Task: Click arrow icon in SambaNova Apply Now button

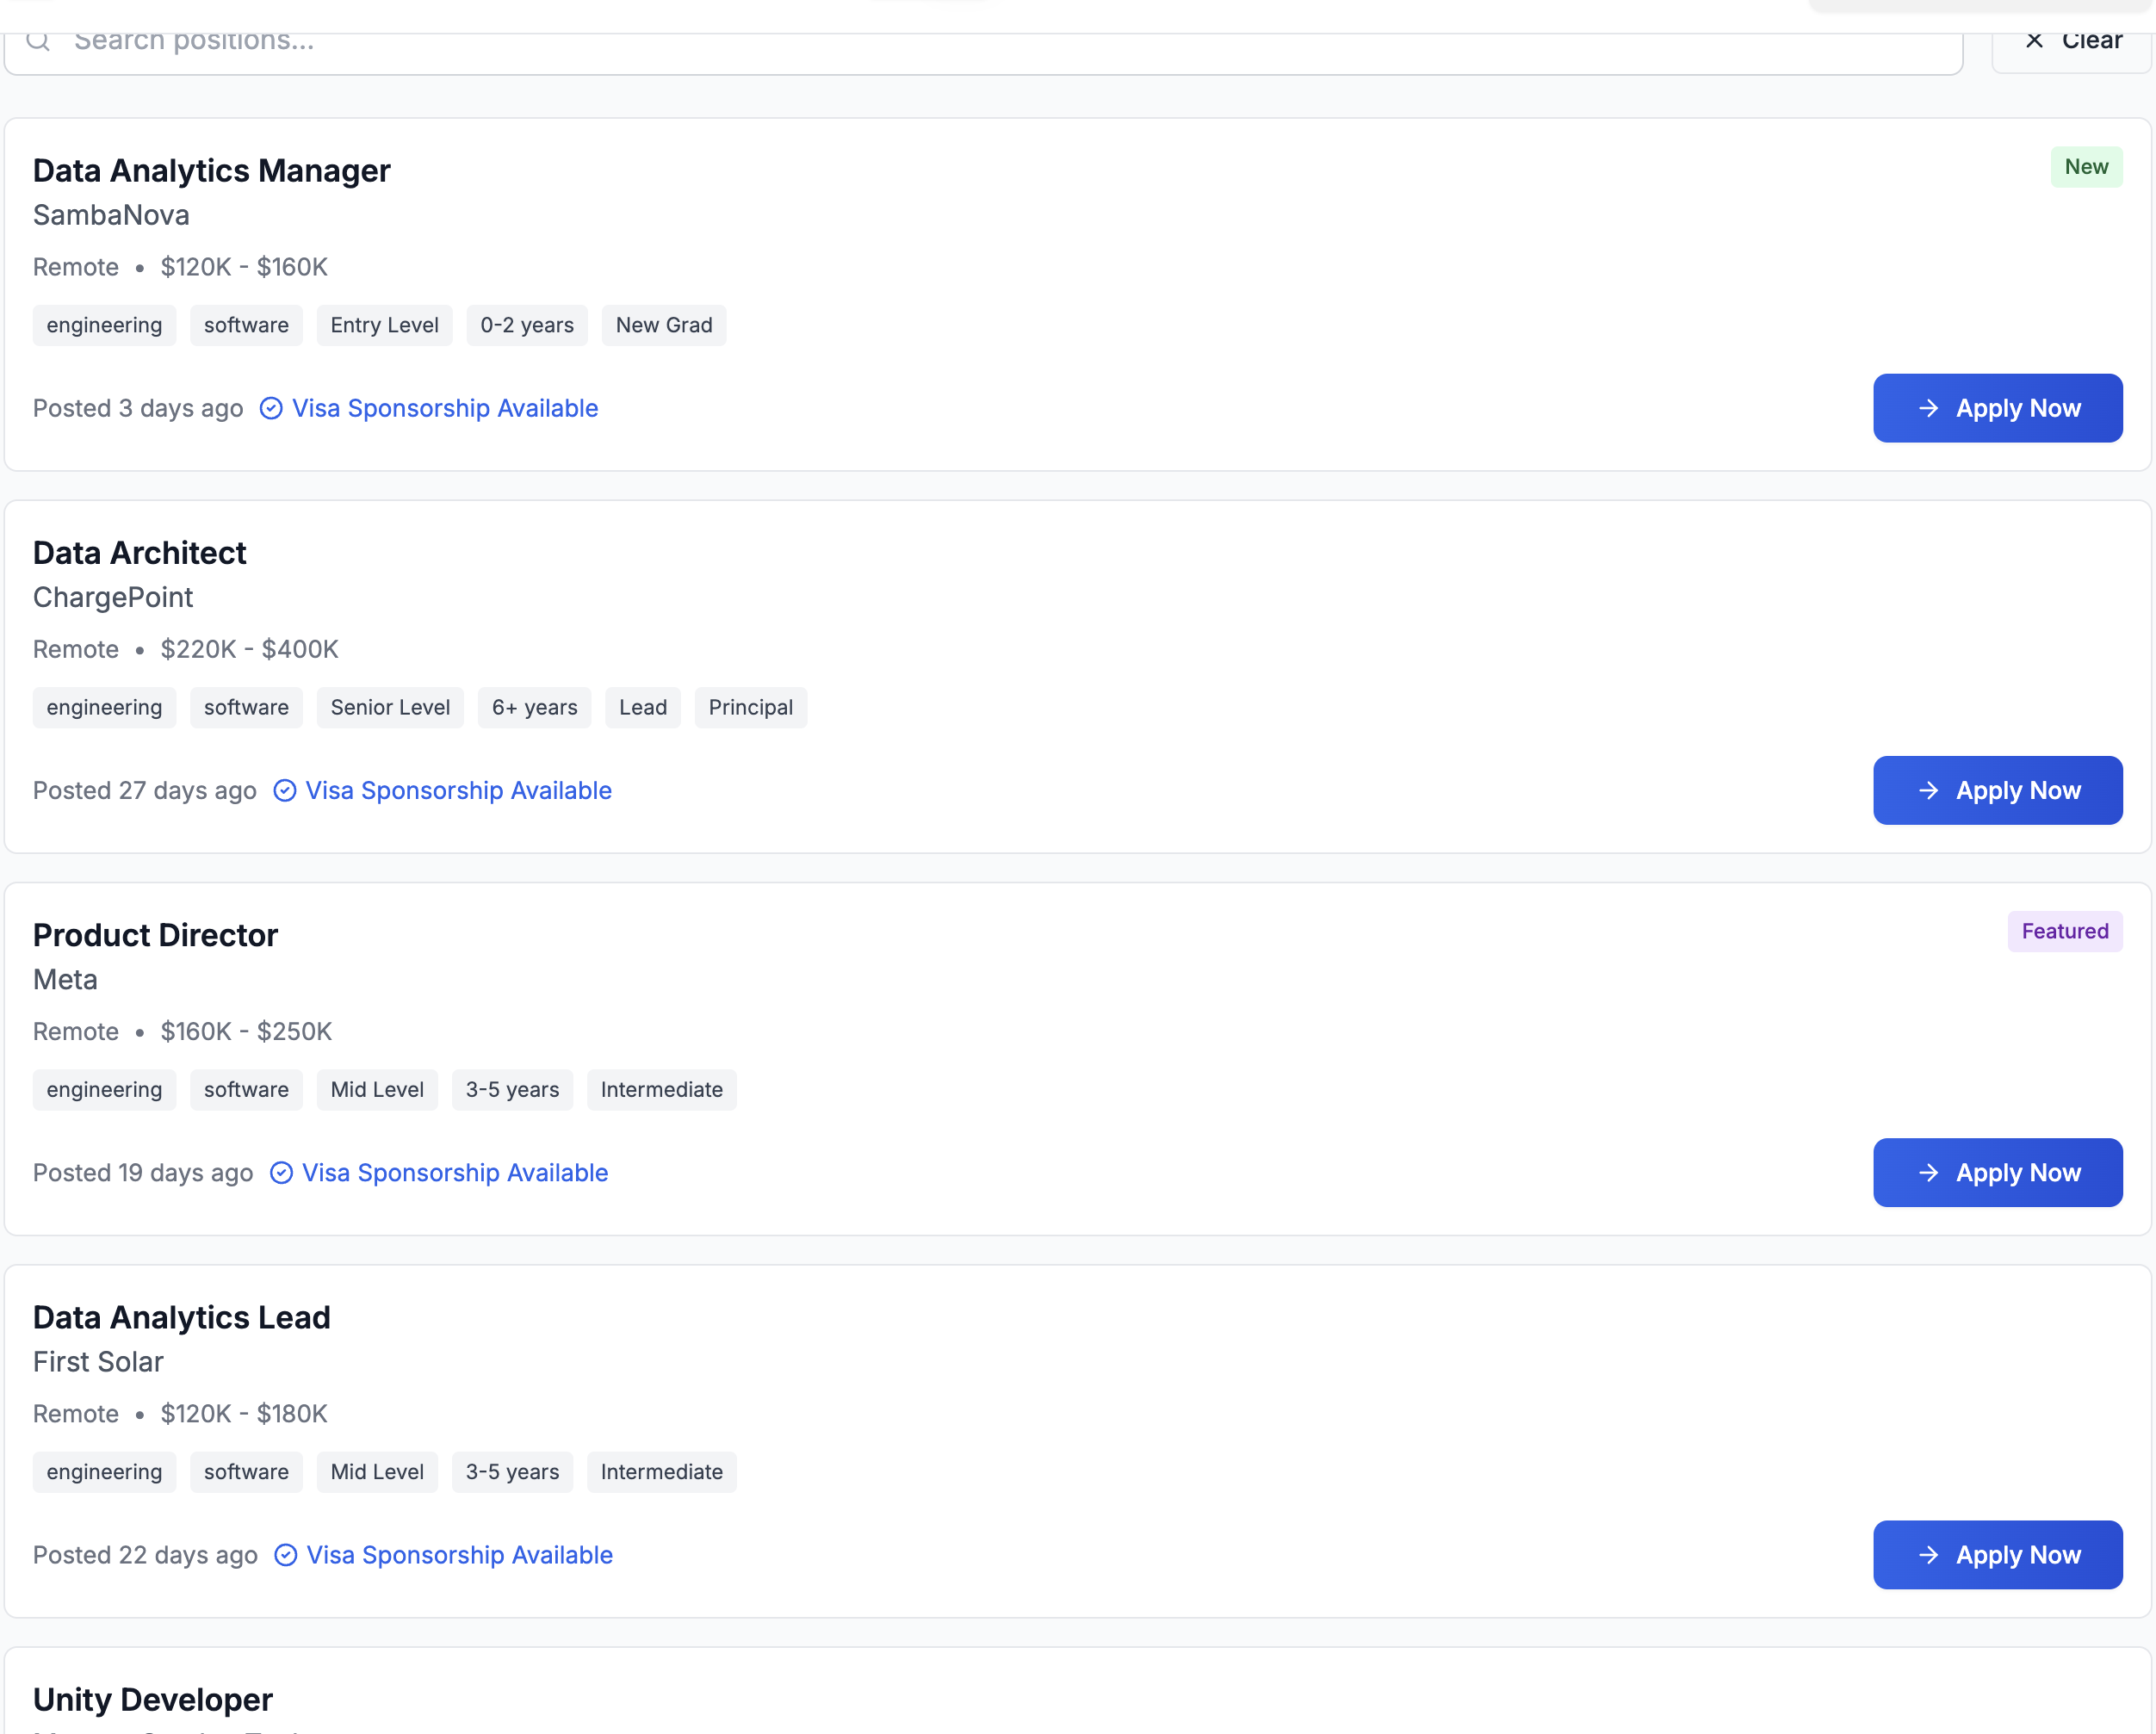Action: pyautogui.click(x=1929, y=408)
